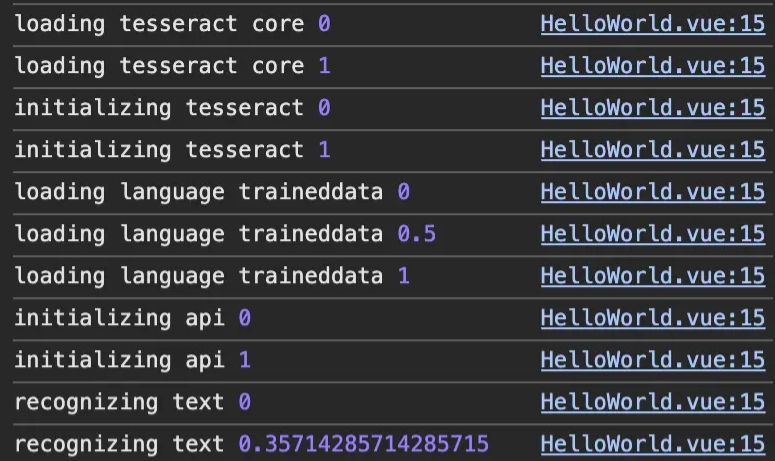This screenshot has width=775, height=461.
Task: Select the 'initializing api 0' log entry text
Action: click(133, 318)
